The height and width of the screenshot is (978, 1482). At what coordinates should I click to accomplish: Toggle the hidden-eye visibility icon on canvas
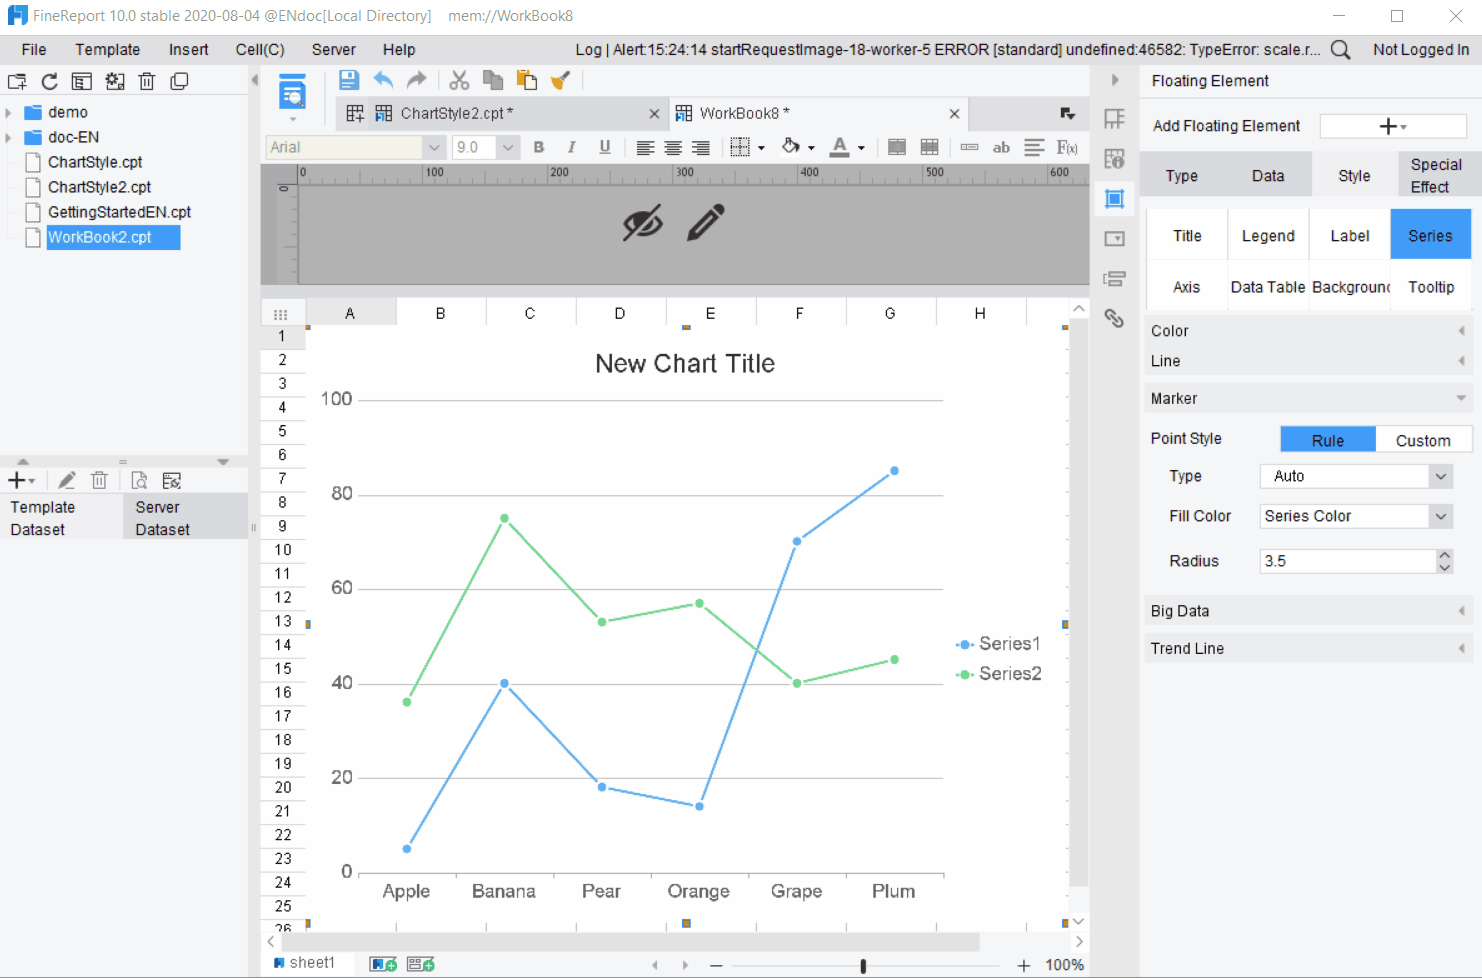point(642,223)
